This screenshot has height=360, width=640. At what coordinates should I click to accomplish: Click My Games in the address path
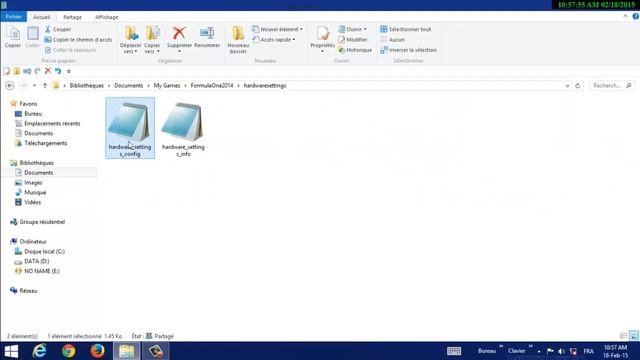[167, 86]
